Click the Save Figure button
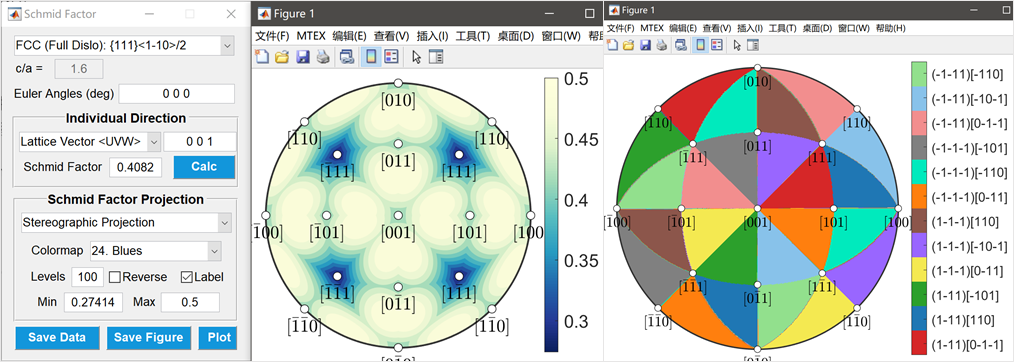 [149, 338]
